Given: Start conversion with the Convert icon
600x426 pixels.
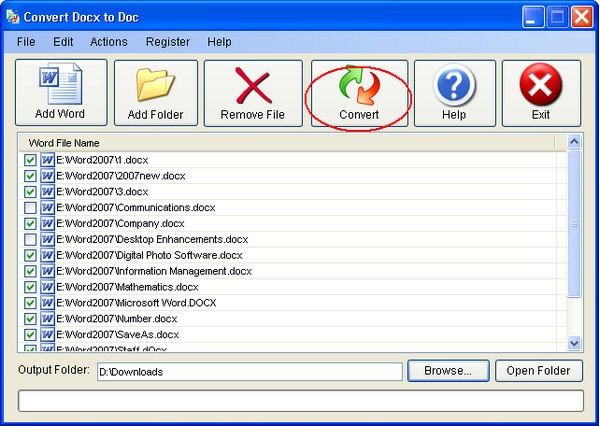Looking at the screenshot, I should coord(358,86).
